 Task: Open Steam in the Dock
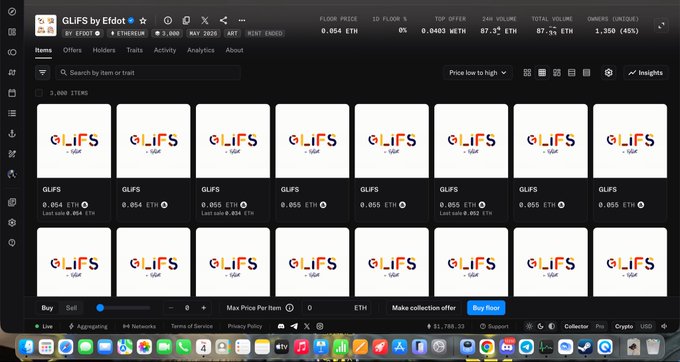585,347
